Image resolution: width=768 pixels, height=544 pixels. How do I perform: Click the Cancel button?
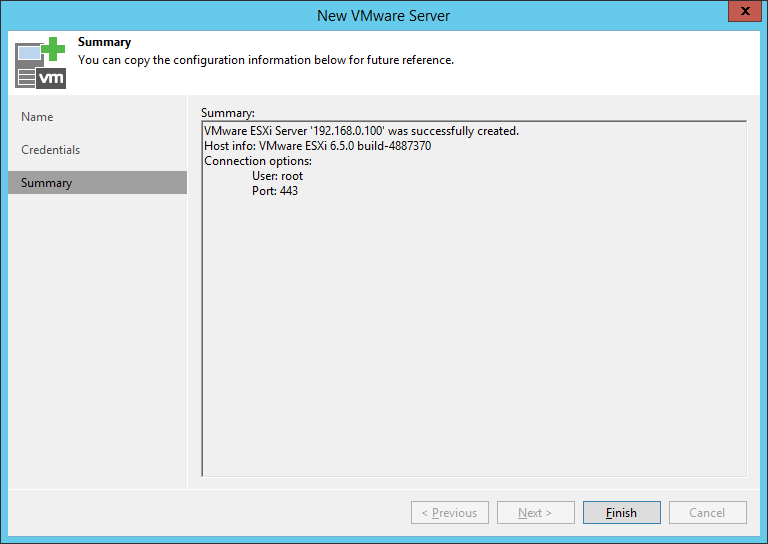tap(707, 512)
